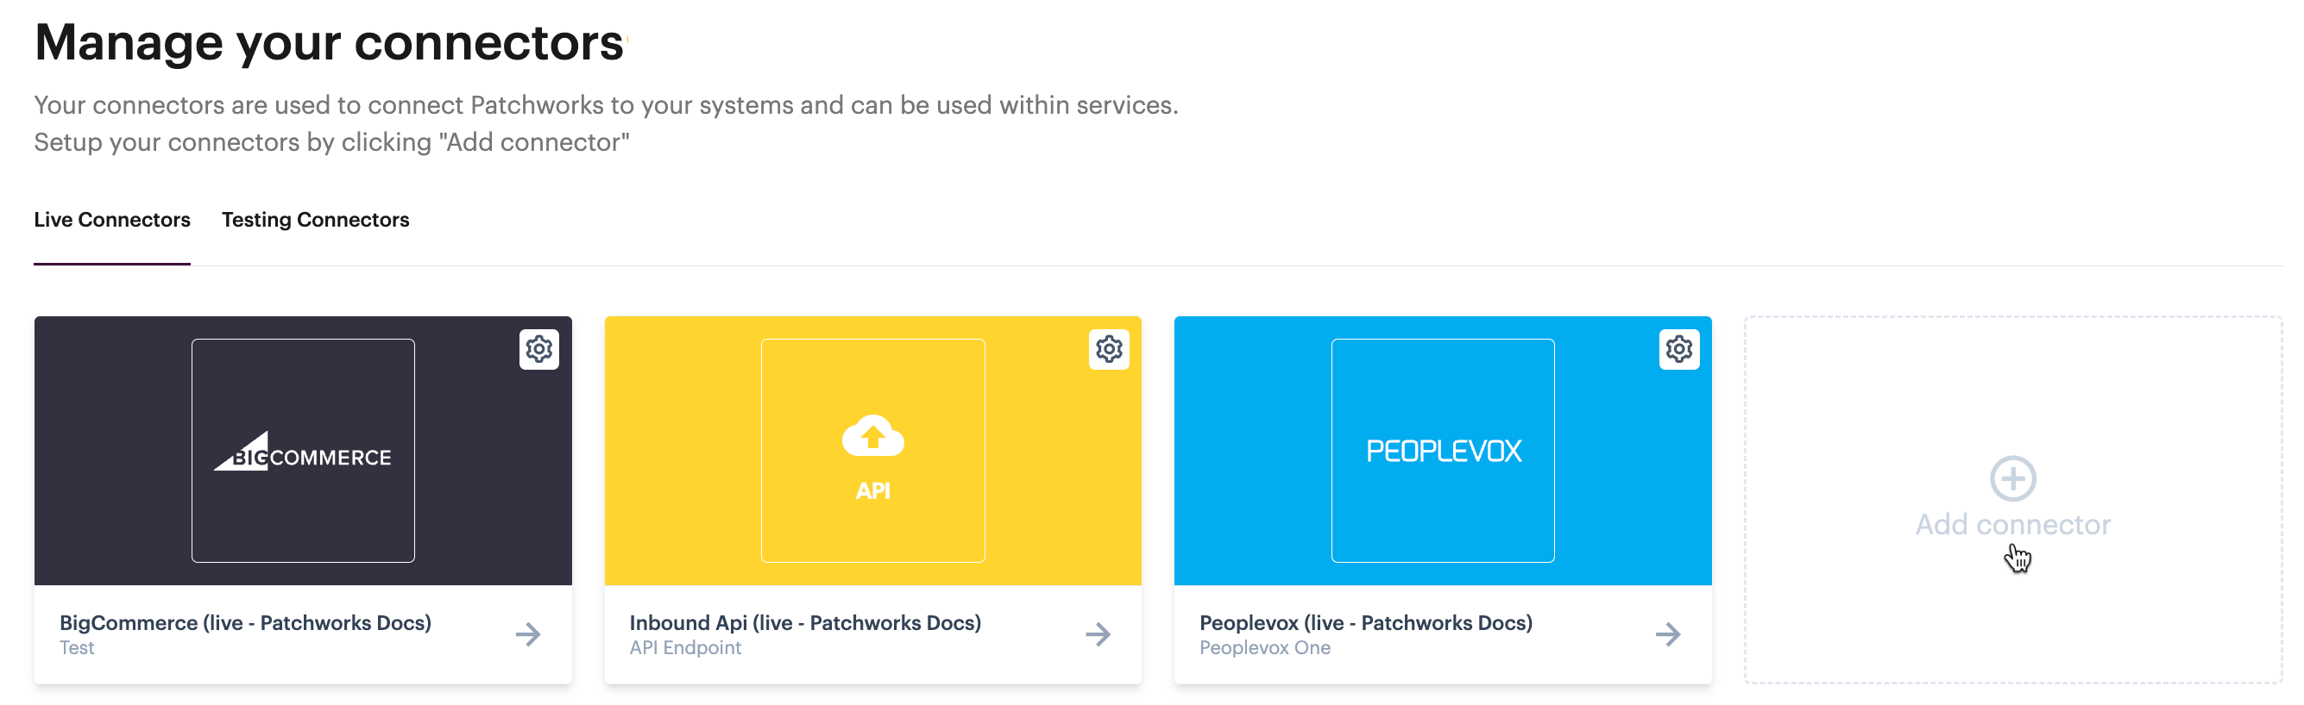Click the plus circle icon
Viewport: 2304px width, 705px height.
[x=2012, y=479]
